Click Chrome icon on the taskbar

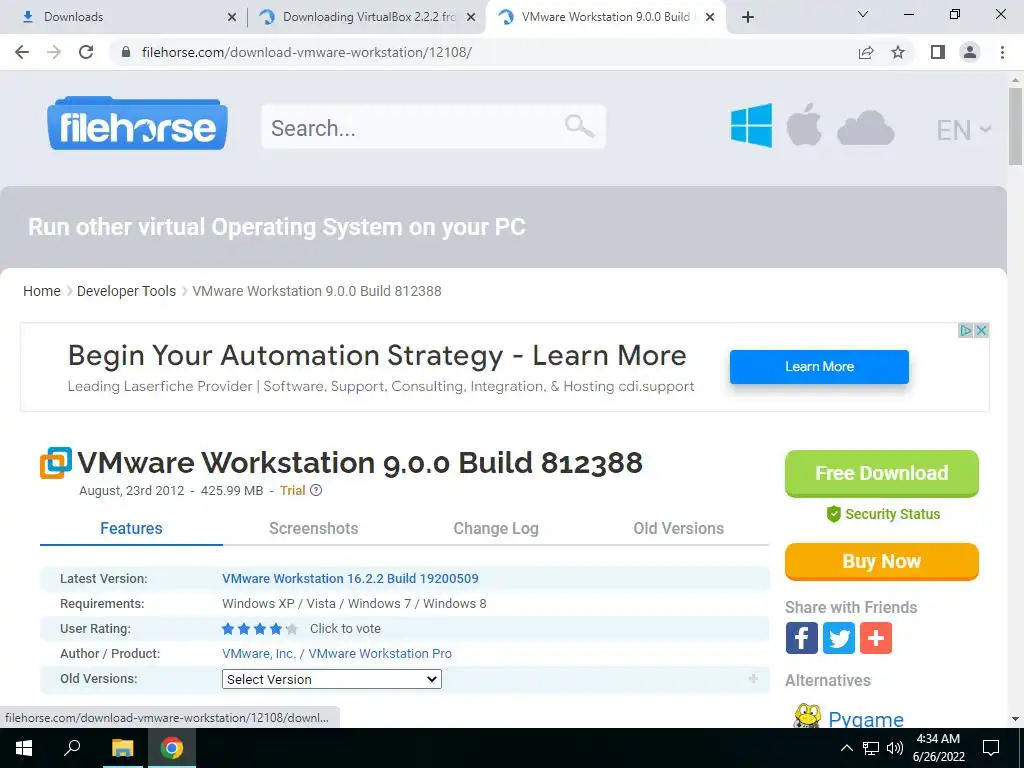coord(172,748)
